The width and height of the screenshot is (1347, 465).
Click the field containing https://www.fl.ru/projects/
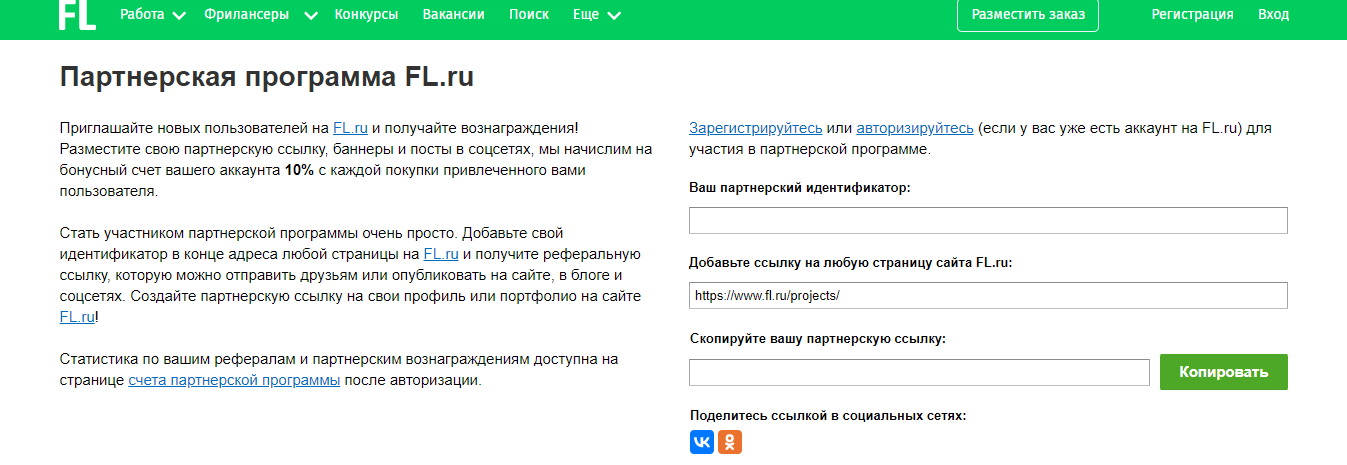point(988,296)
